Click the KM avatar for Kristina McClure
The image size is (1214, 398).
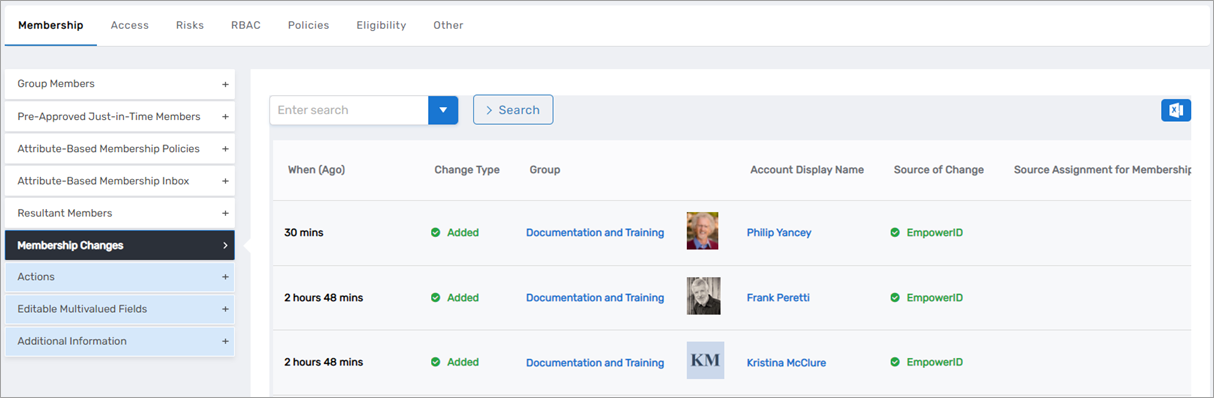point(705,361)
